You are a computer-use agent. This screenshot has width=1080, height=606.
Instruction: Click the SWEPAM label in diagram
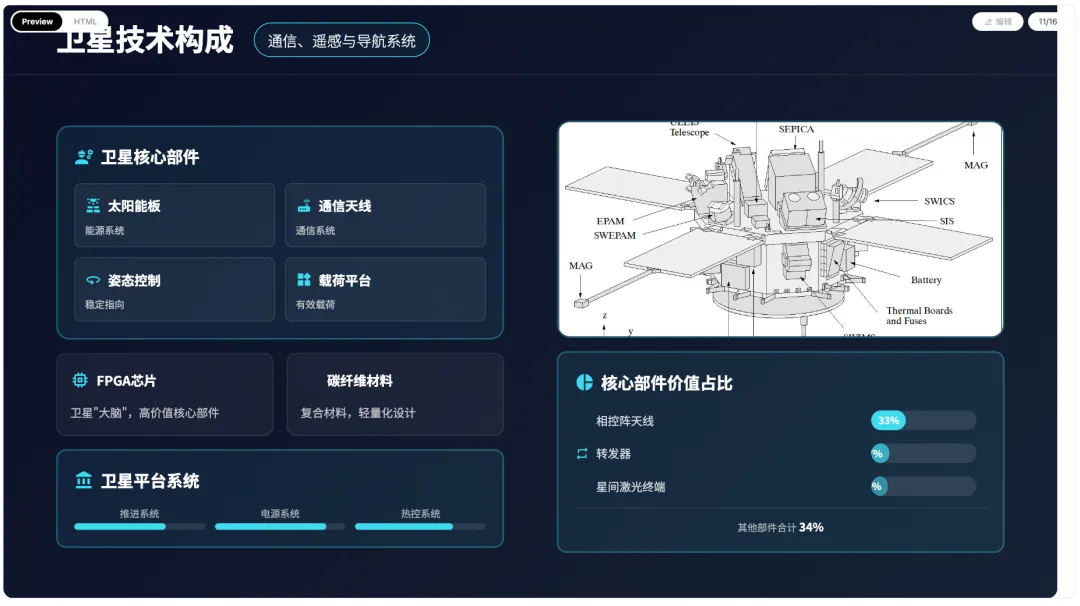(x=615, y=236)
